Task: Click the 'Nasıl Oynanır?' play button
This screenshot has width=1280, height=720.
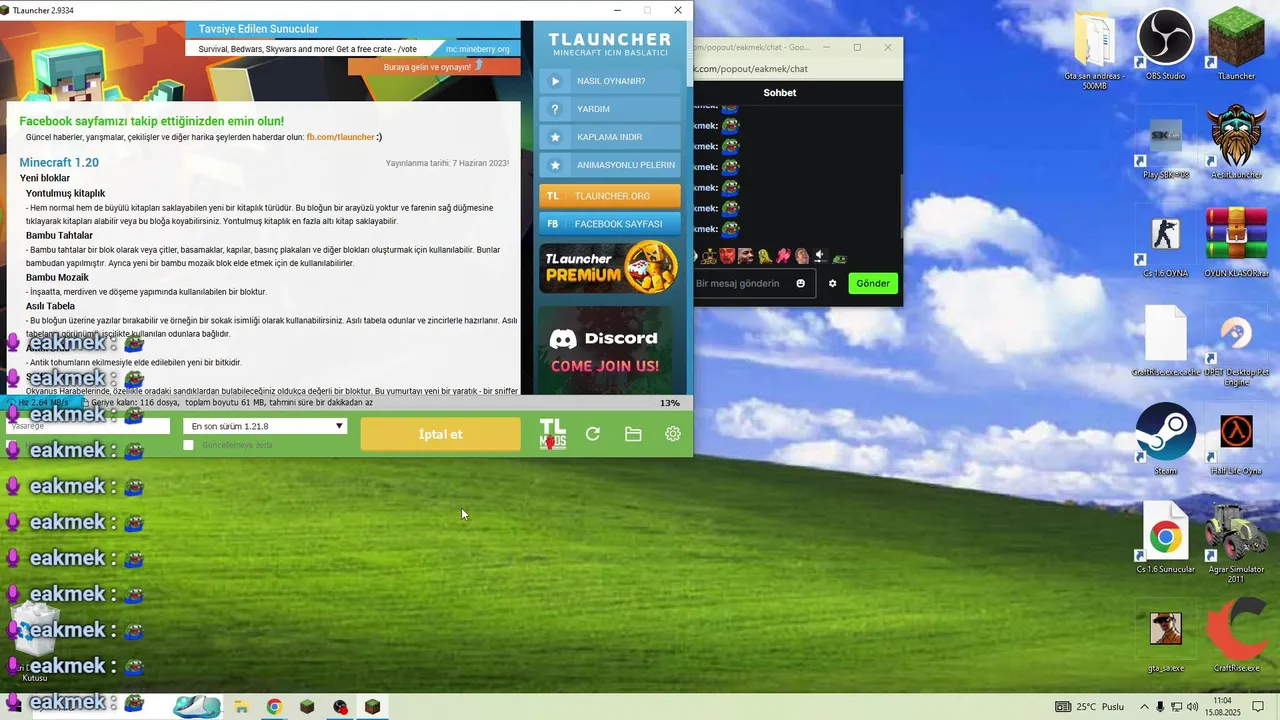Action: 610,81
